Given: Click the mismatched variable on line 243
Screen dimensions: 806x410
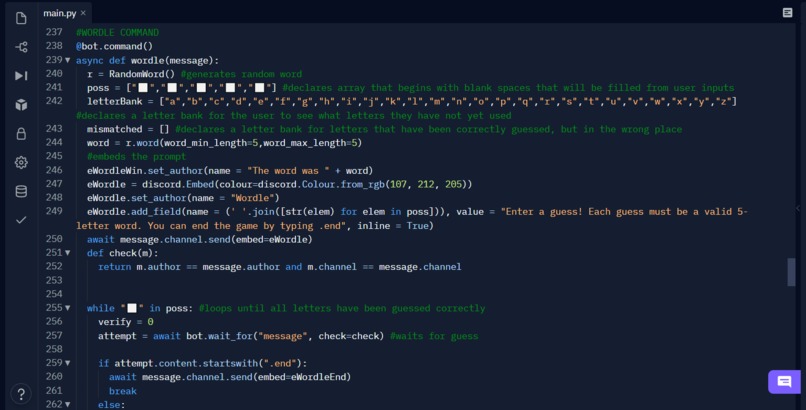Looking at the screenshot, I should pos(114,129).
